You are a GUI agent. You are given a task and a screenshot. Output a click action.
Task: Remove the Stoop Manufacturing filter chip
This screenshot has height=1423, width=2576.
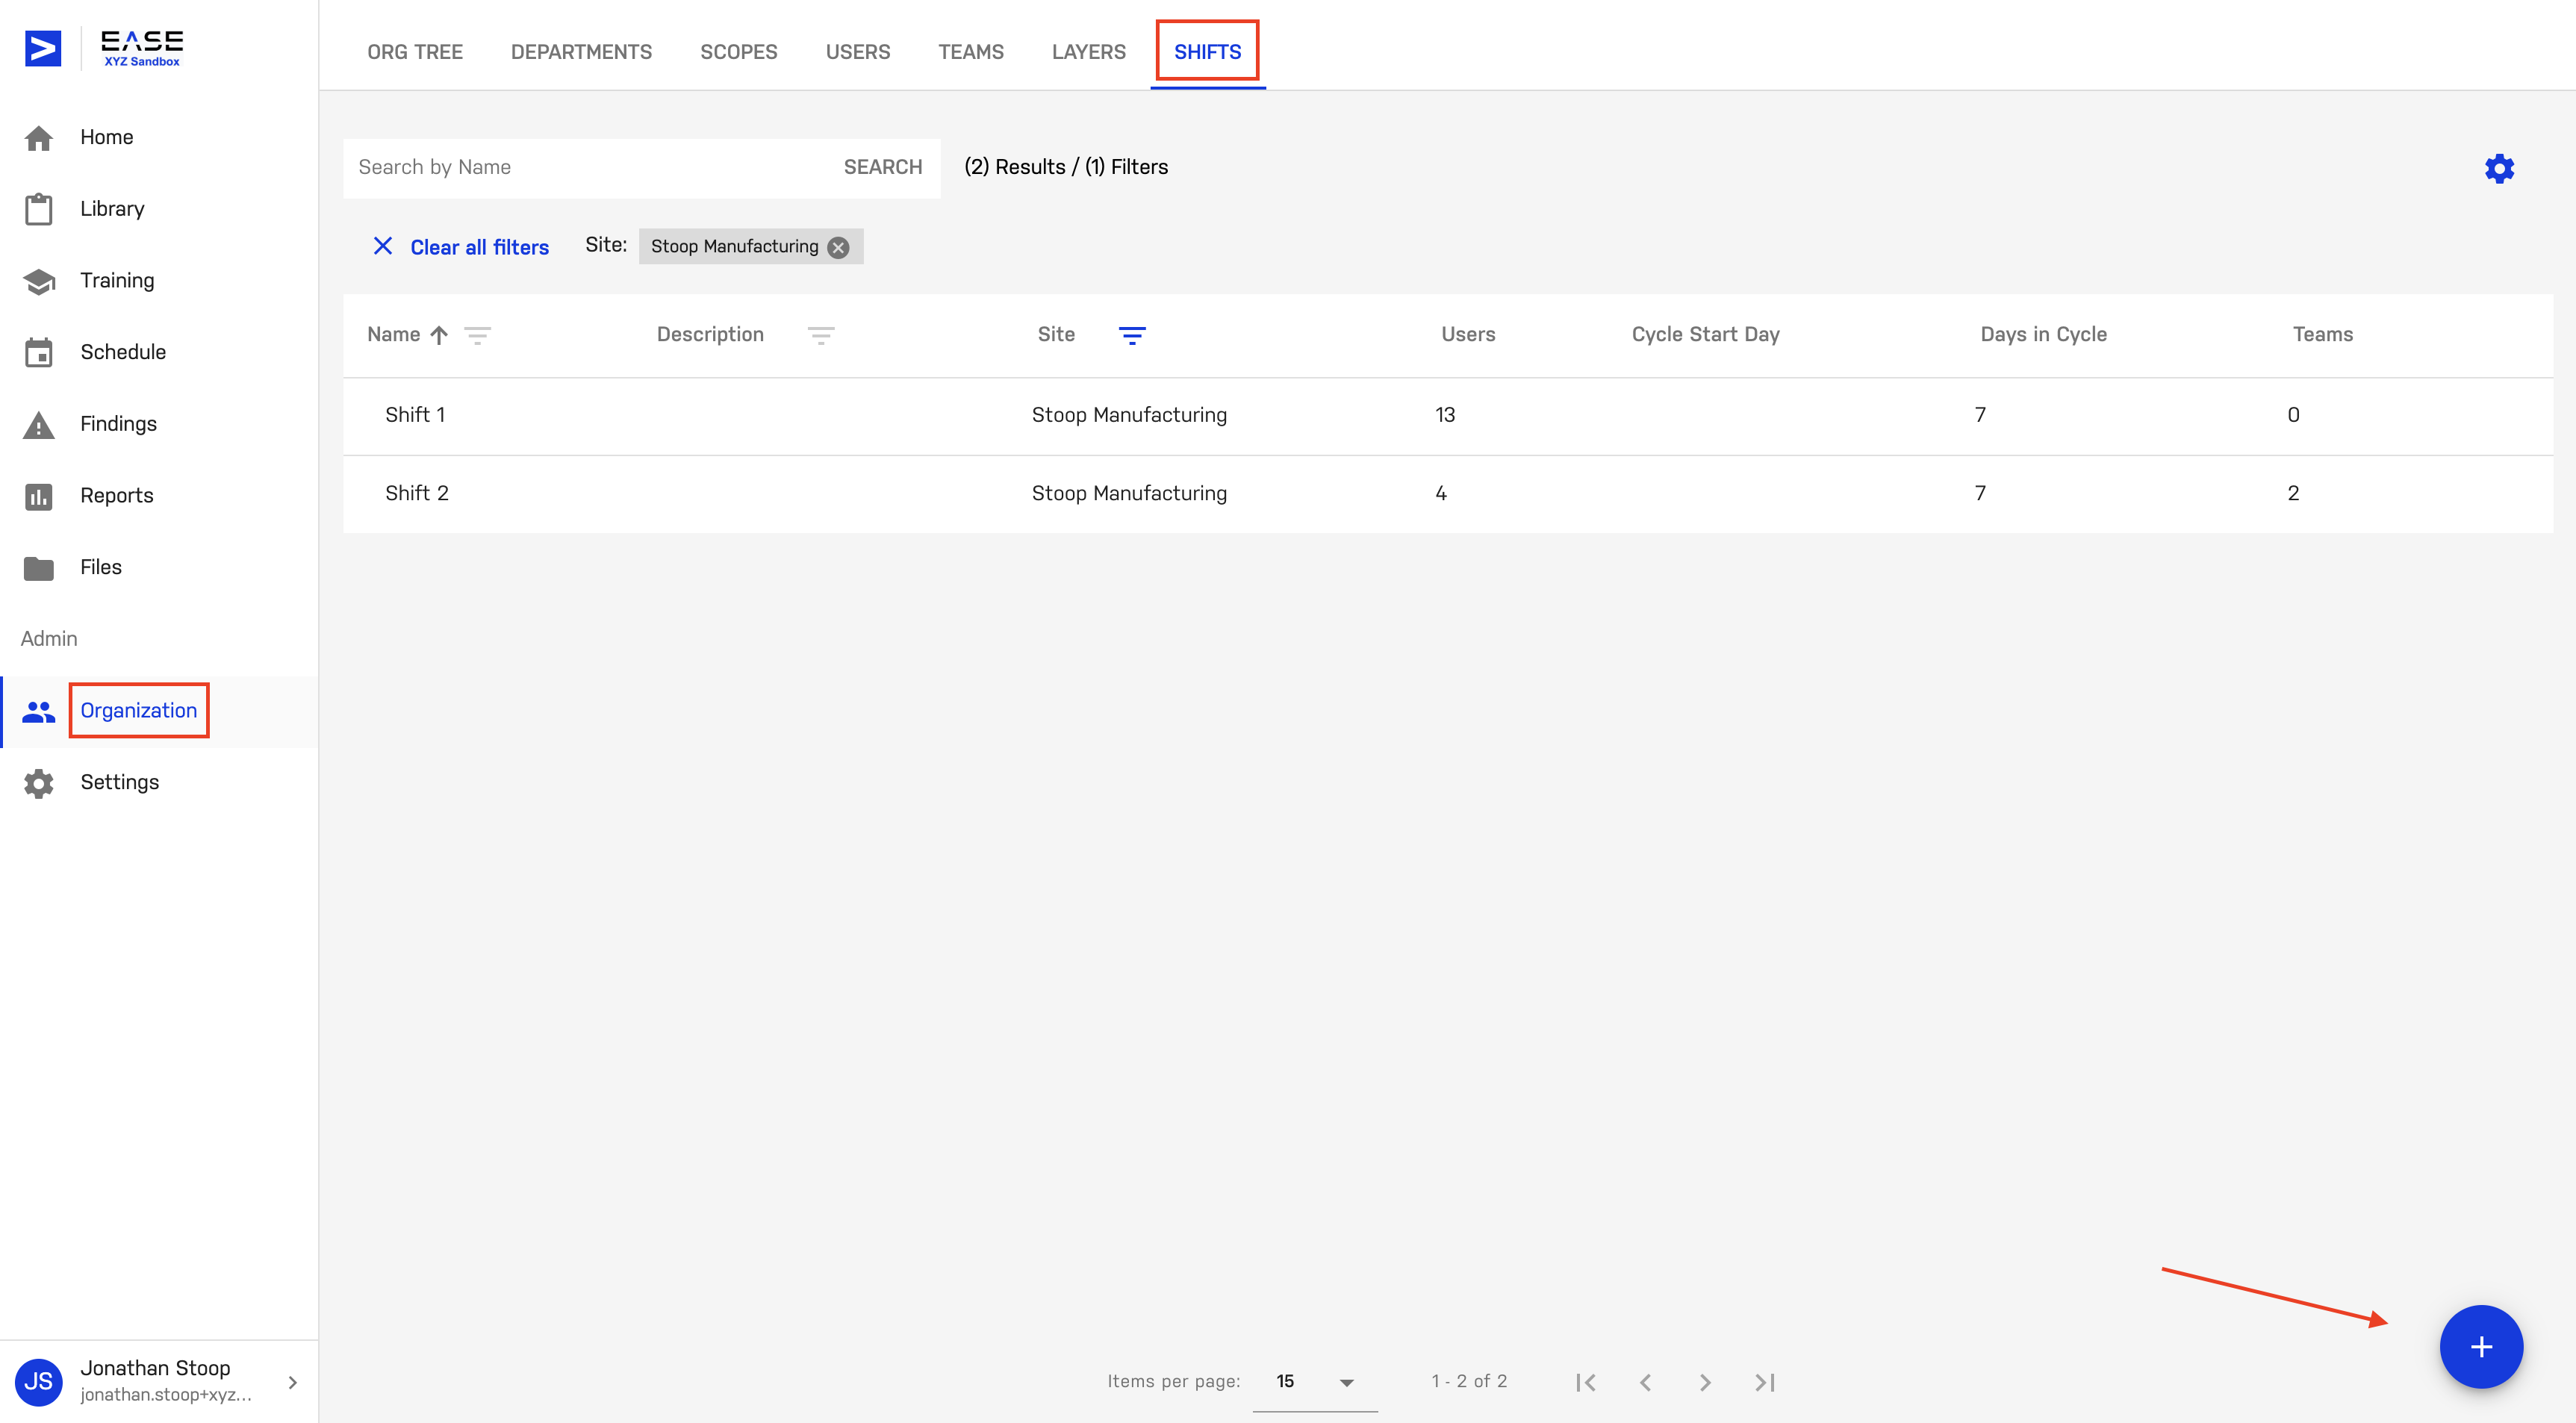coord(839,247)
